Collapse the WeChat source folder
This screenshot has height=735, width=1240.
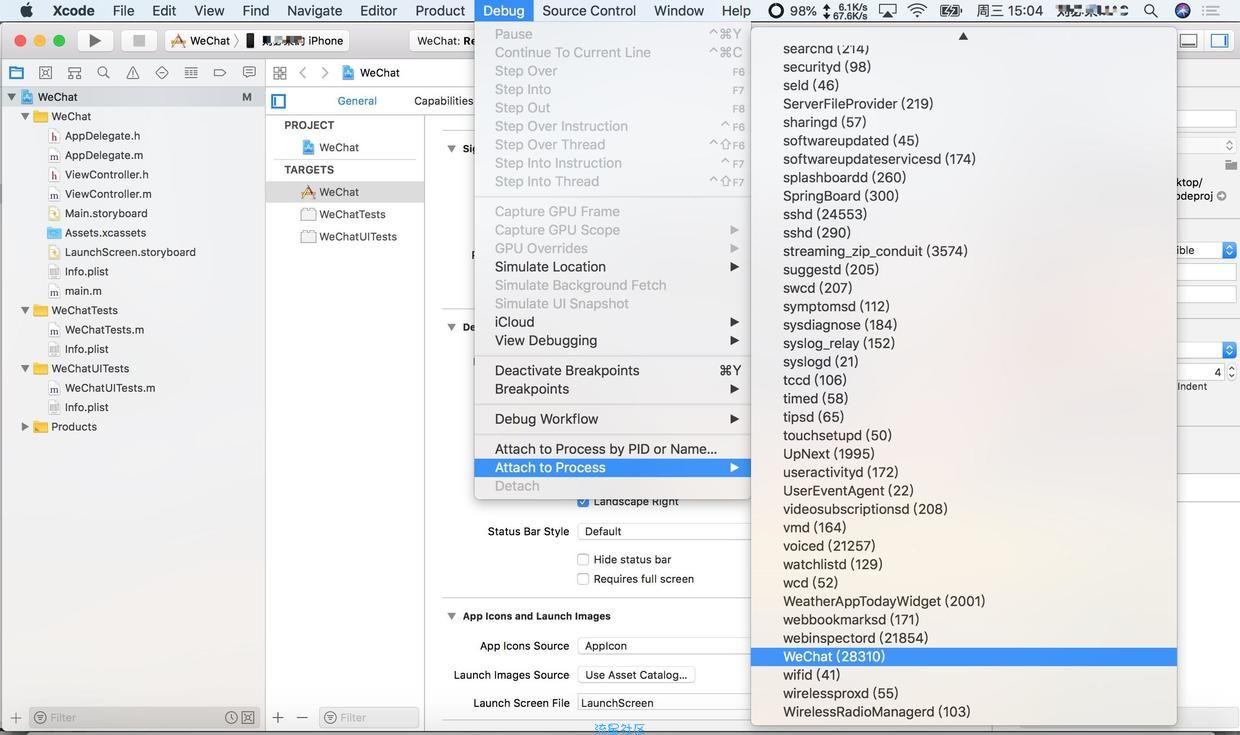pyautogui.click(x=25, y=116)
